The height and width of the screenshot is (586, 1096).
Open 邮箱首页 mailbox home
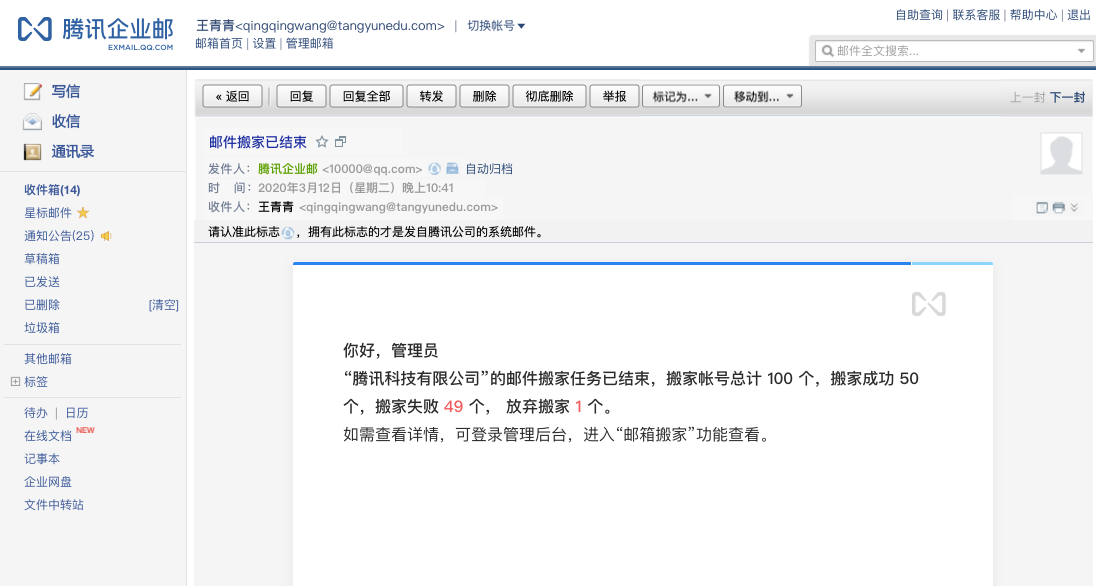click(x=219, y=43)
